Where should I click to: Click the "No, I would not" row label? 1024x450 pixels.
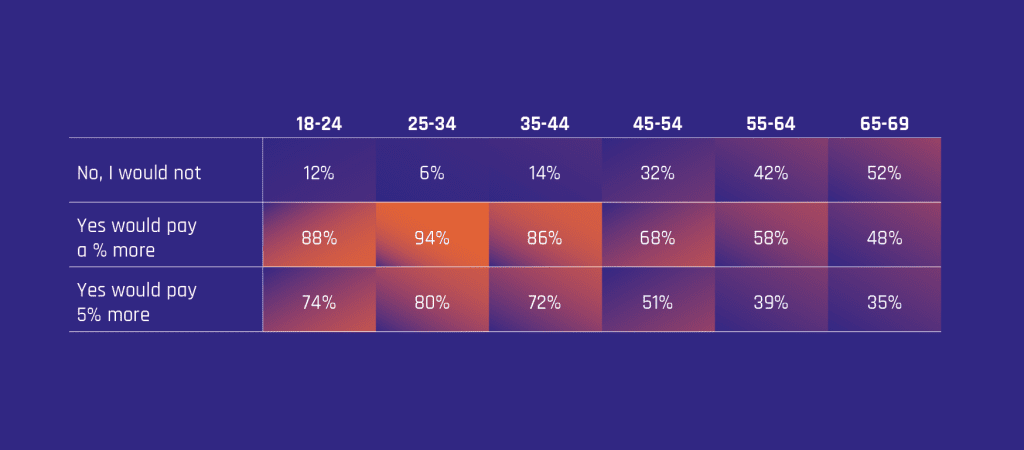click(139, 173)
